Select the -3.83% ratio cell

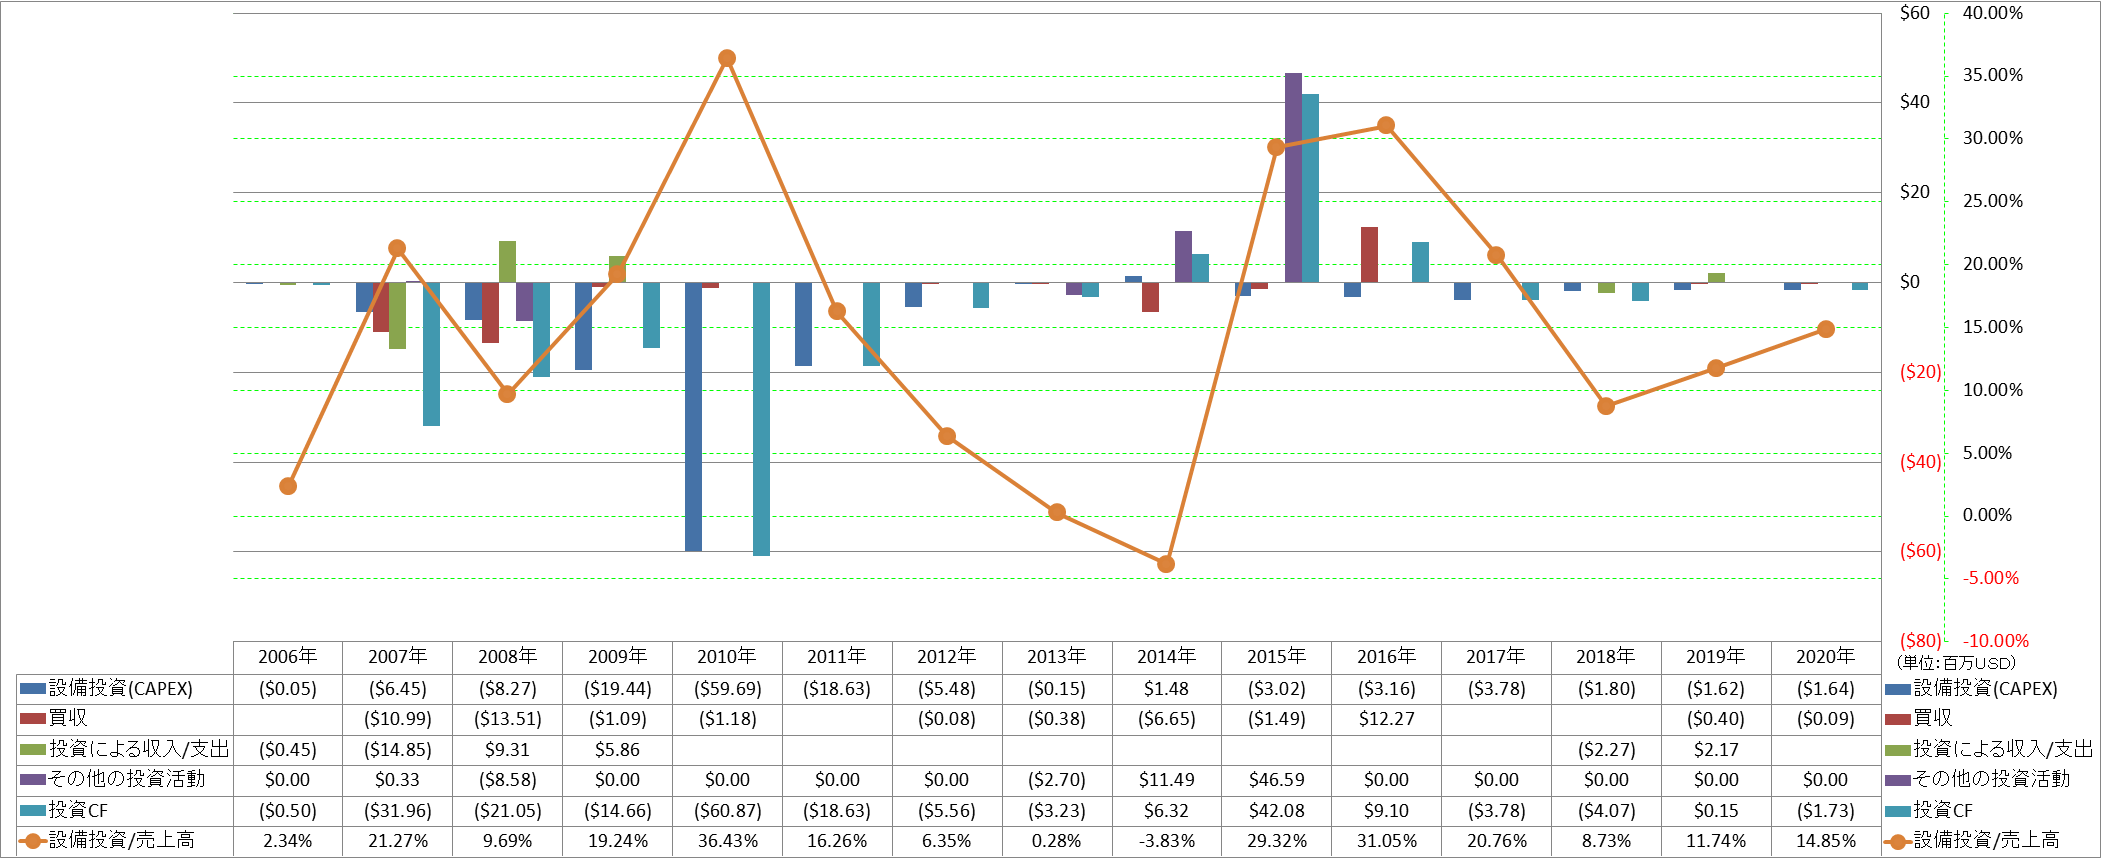[1166, 841]
